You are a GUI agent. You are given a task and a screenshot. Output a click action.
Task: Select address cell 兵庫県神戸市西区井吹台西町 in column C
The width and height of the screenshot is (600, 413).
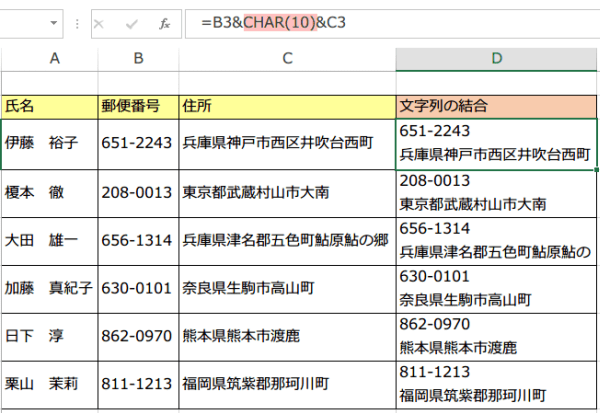click(x=287, y=144)
